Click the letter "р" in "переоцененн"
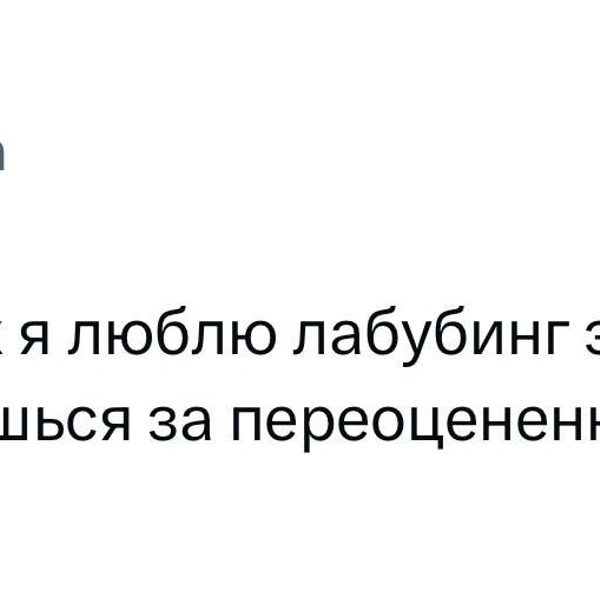This screenshot has height=600, width=600. 320,429
